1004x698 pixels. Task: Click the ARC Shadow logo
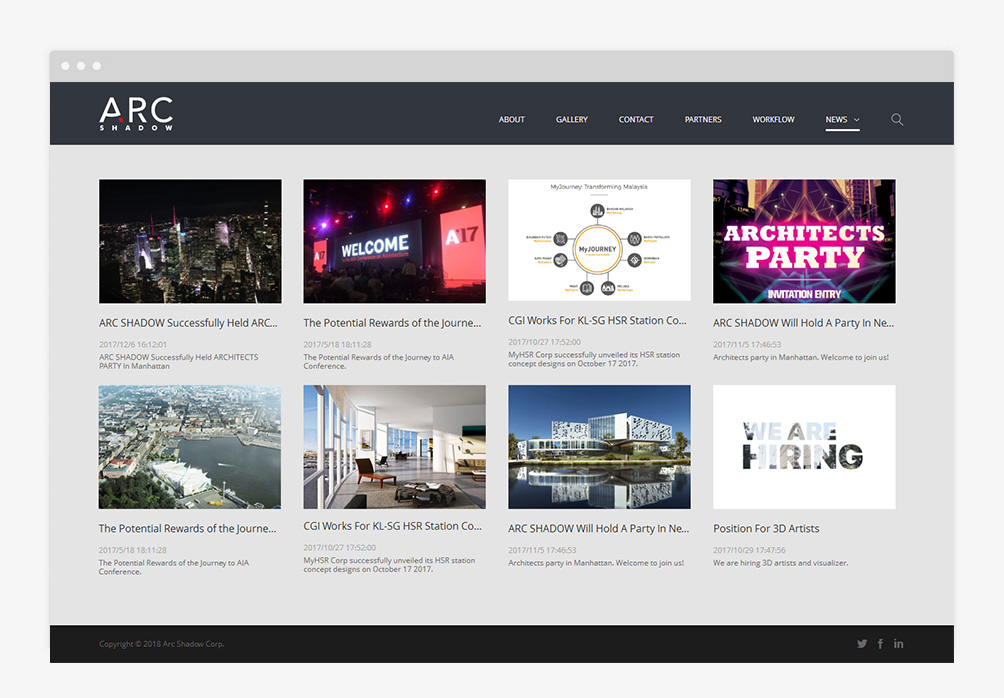pos(136,114)
